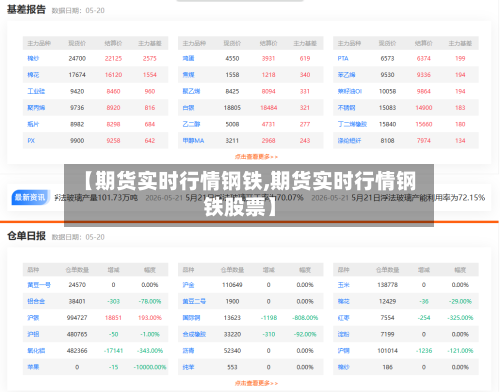Select the 苹果 percentage -10000.00%

point(150,367)
